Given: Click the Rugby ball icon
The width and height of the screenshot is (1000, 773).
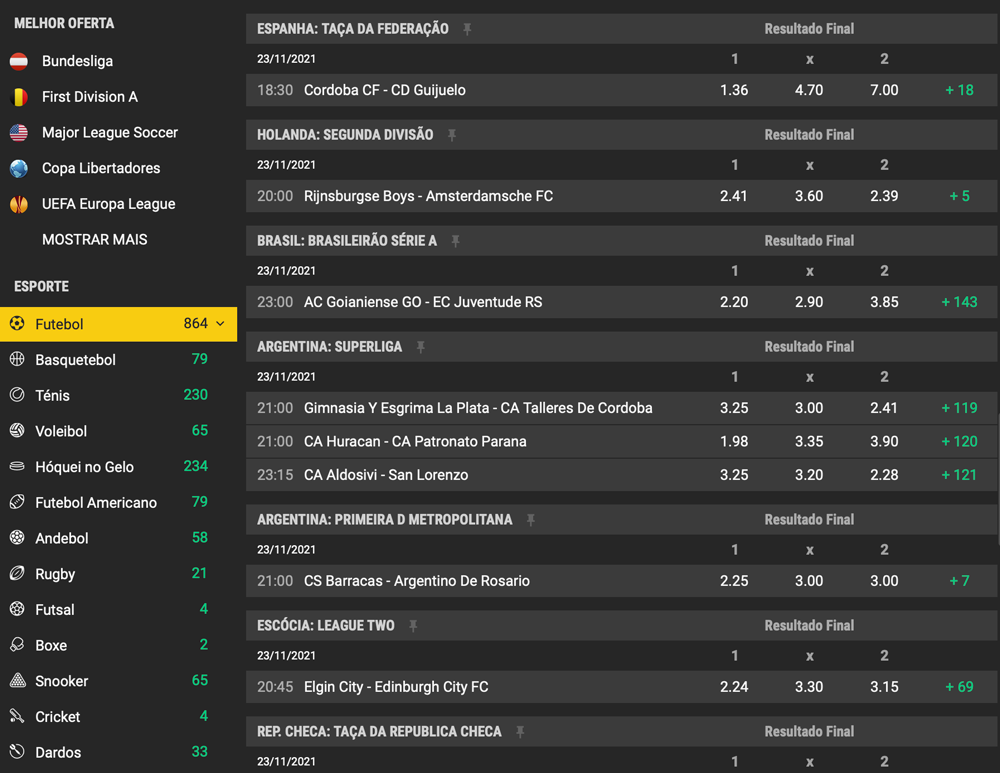Looking at the screenshot, I should (17, 573).
